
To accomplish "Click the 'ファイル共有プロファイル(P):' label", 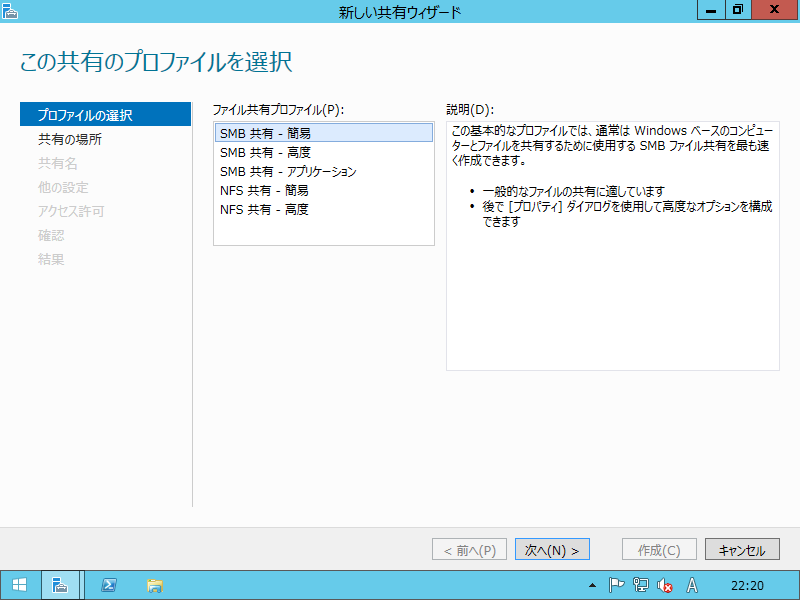I will (278, 109).
